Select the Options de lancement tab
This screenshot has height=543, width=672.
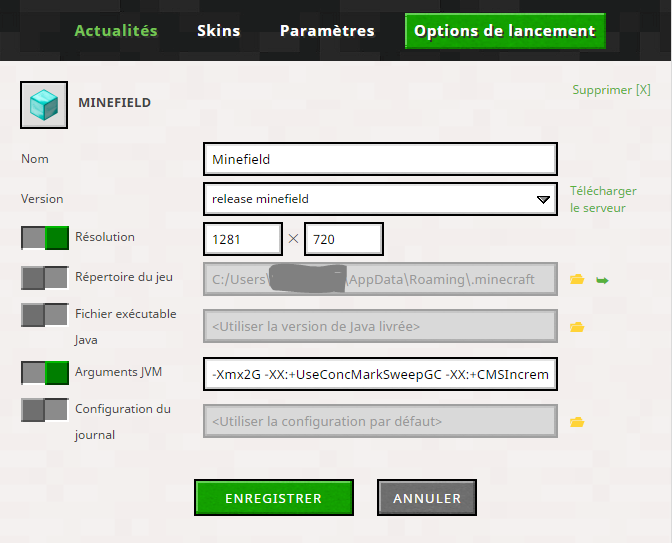[x=505, y=31]
